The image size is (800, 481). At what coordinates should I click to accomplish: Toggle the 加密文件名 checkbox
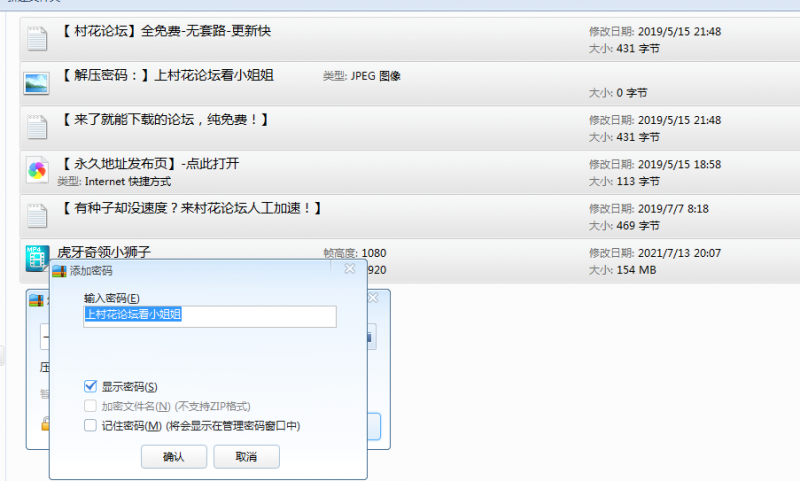click(x=91, y=406)
